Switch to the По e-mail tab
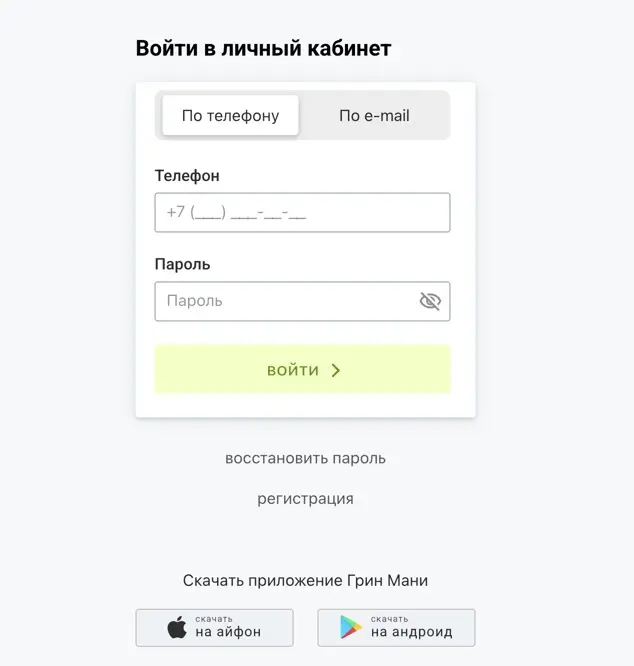Viewport: 634px width, 666px height. 374,116
